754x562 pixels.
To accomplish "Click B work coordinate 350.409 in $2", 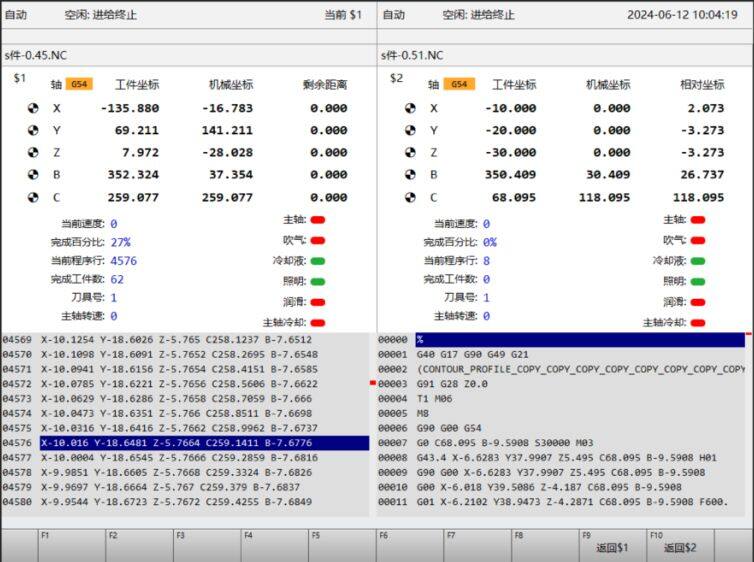I will coord(510,175).
